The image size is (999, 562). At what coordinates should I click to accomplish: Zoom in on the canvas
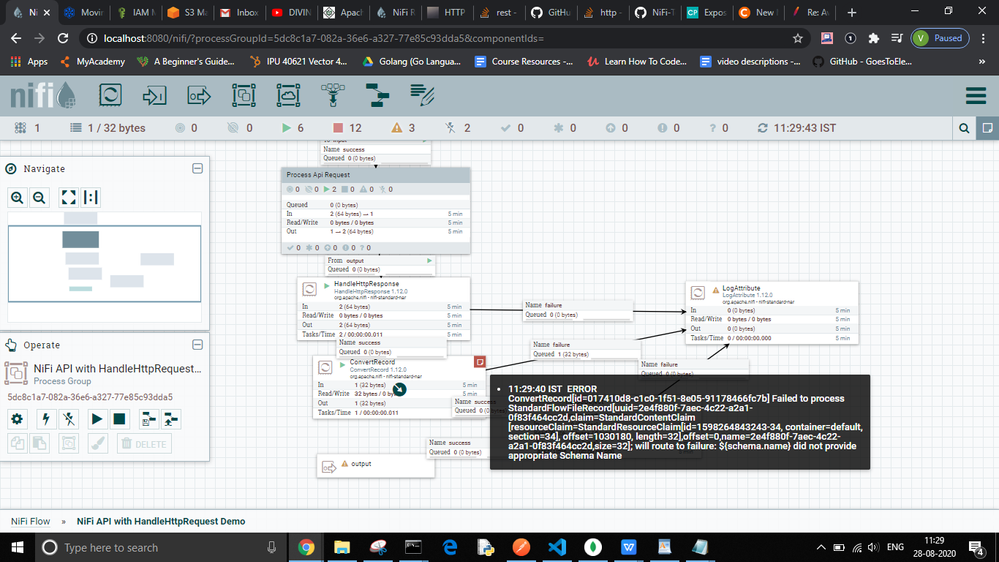17,198
